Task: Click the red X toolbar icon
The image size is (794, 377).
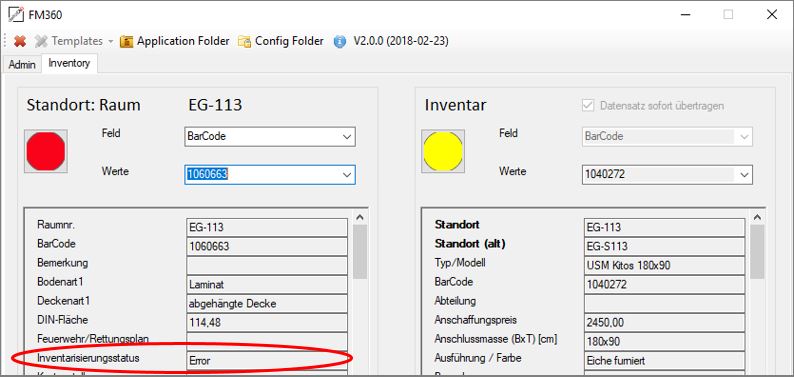Action: pyautogui.click(x=20, y=41)
